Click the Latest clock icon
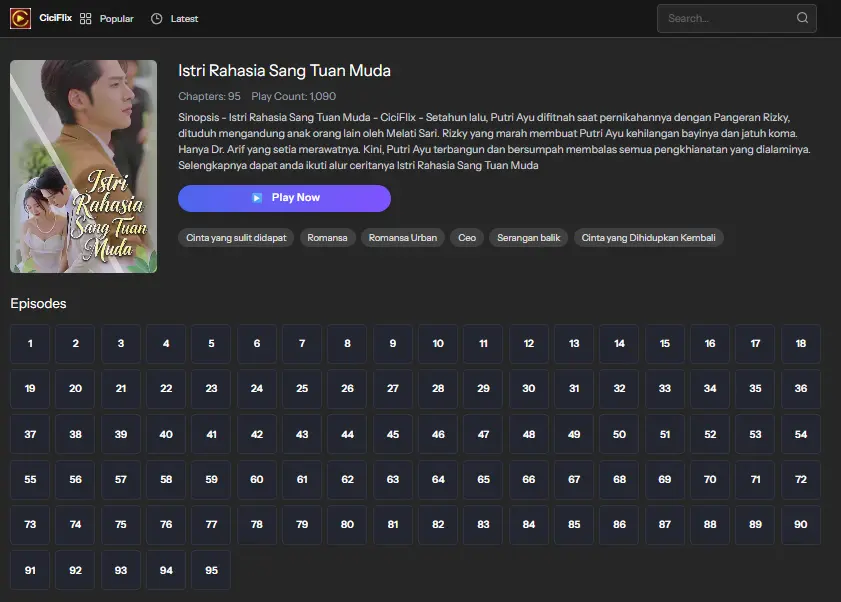Viewport: 841px width, 602px height. (x=156, y=19)
